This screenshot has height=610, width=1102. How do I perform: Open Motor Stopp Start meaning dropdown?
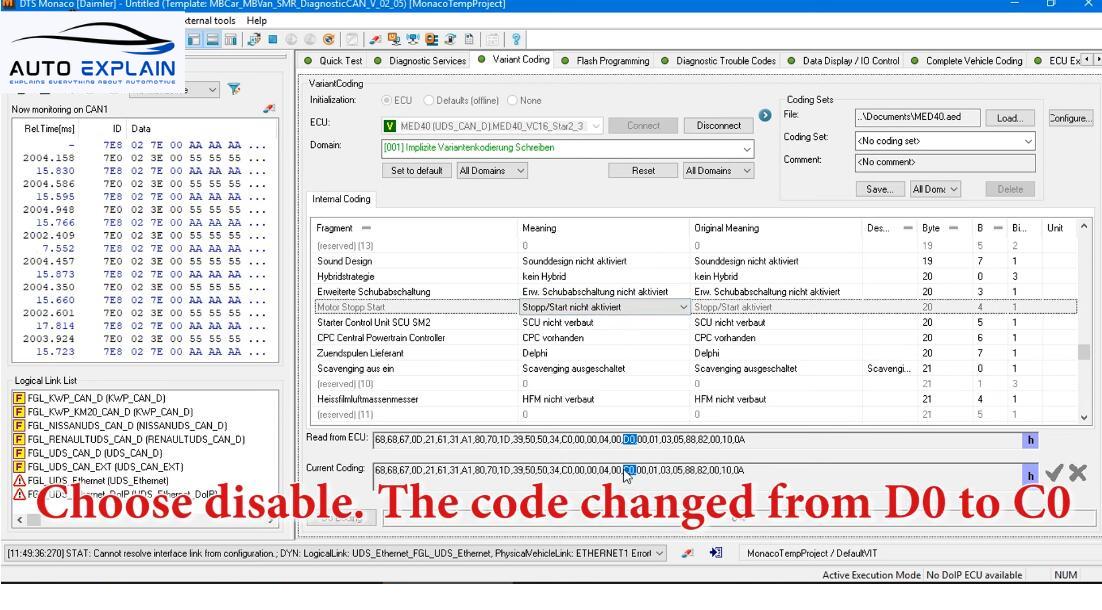pos(683,307)
